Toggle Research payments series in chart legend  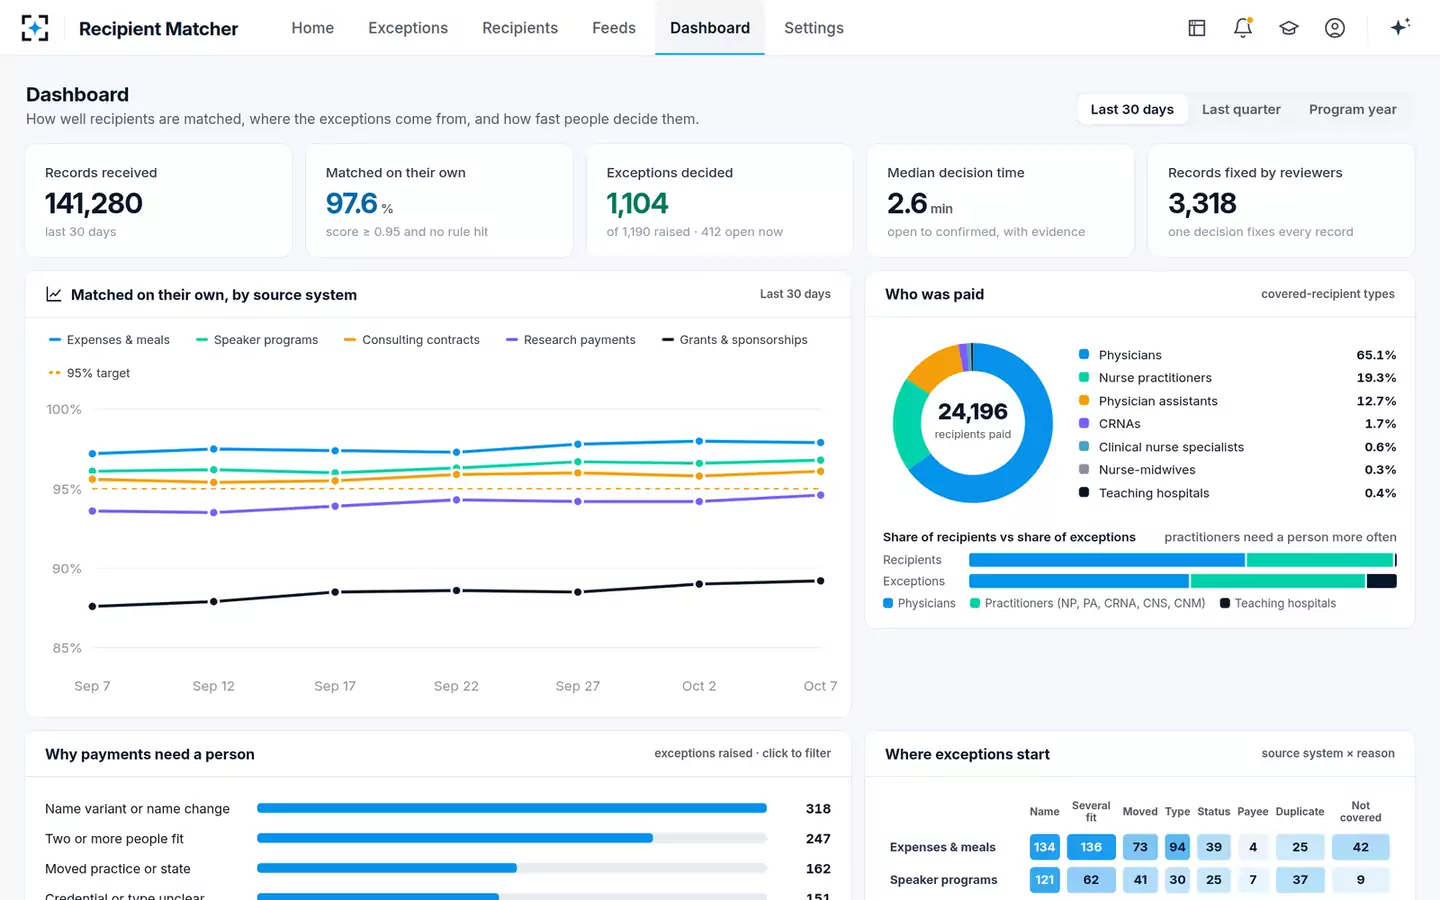tap(570, 340)
